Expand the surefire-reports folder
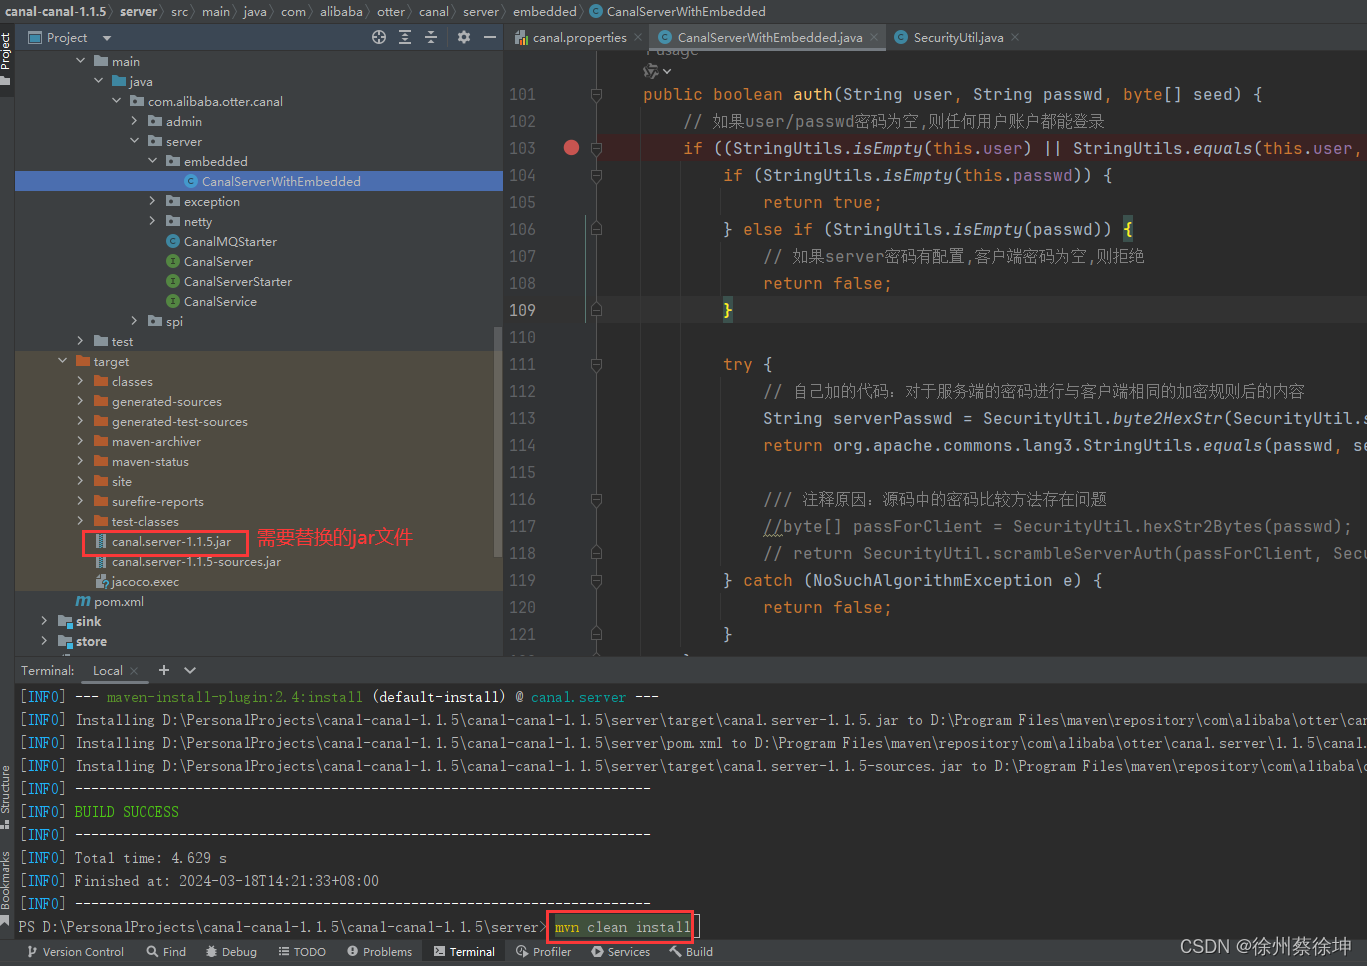The height and width of the screenshot is (966, 1367). tap(81, 501)
